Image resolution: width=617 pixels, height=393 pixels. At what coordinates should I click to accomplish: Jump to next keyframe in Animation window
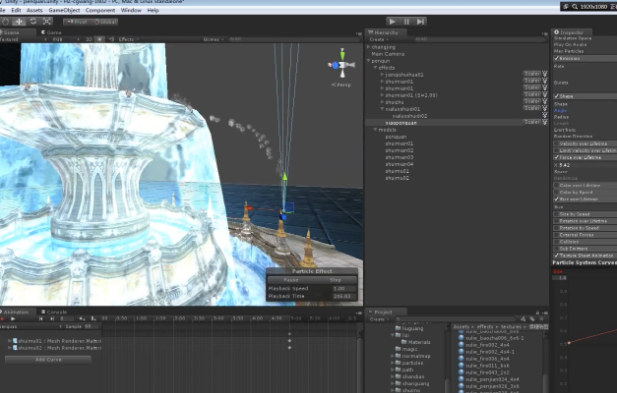coord(52,319)
